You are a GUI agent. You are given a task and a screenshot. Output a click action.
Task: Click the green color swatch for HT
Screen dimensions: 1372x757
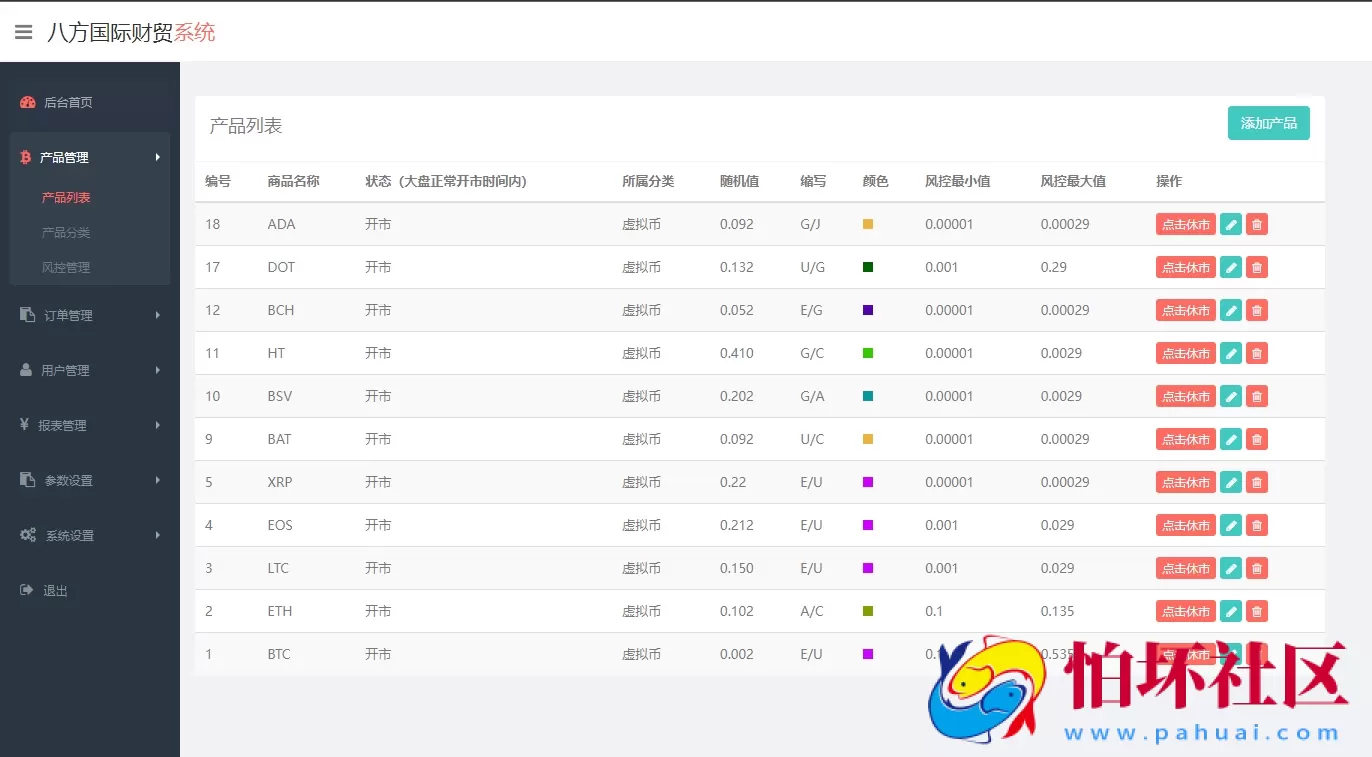868,353
